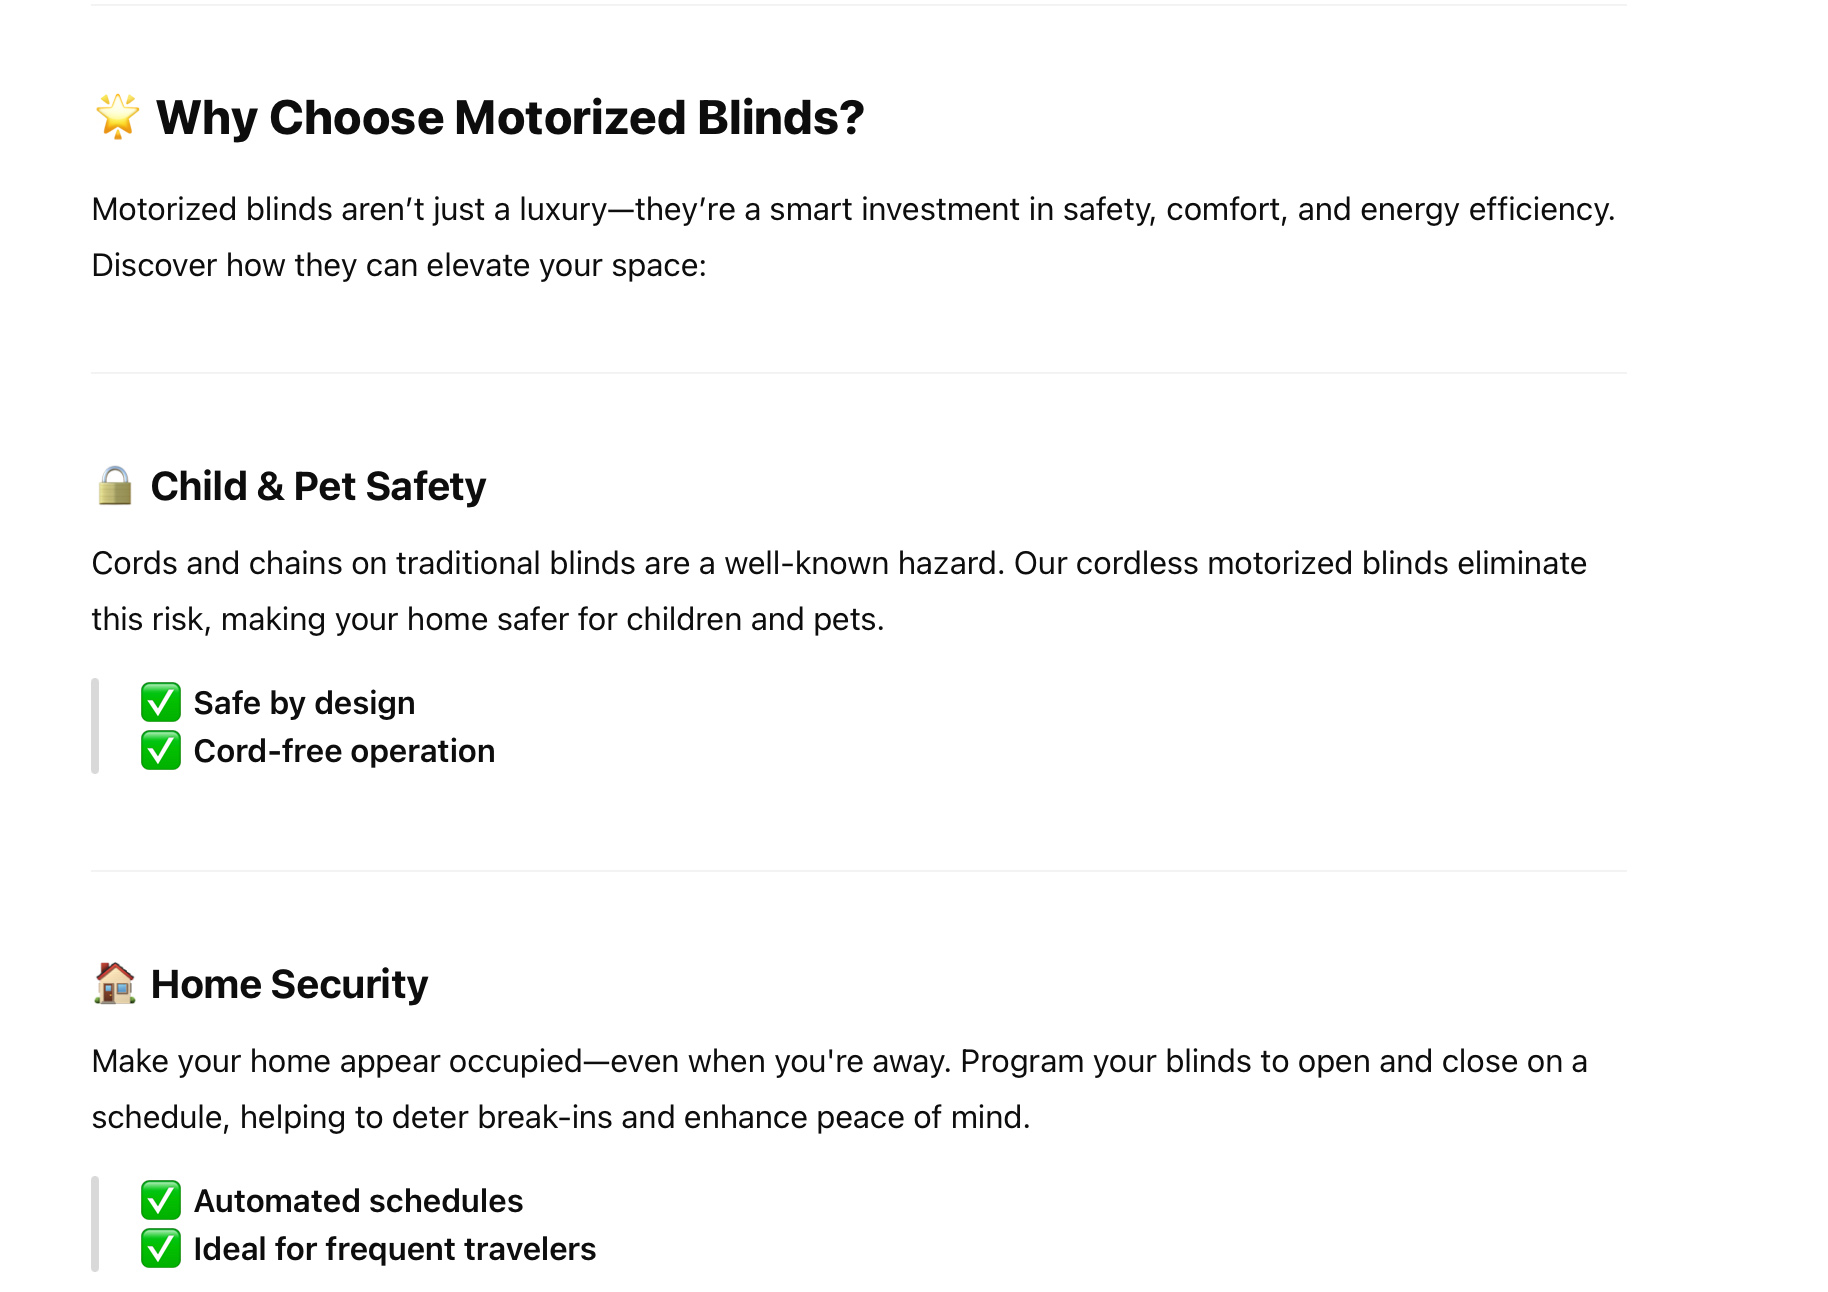1828x1292 pixels.
Task: Click the gray quote bar beside Automated schedules
Action: point(95,1224)
